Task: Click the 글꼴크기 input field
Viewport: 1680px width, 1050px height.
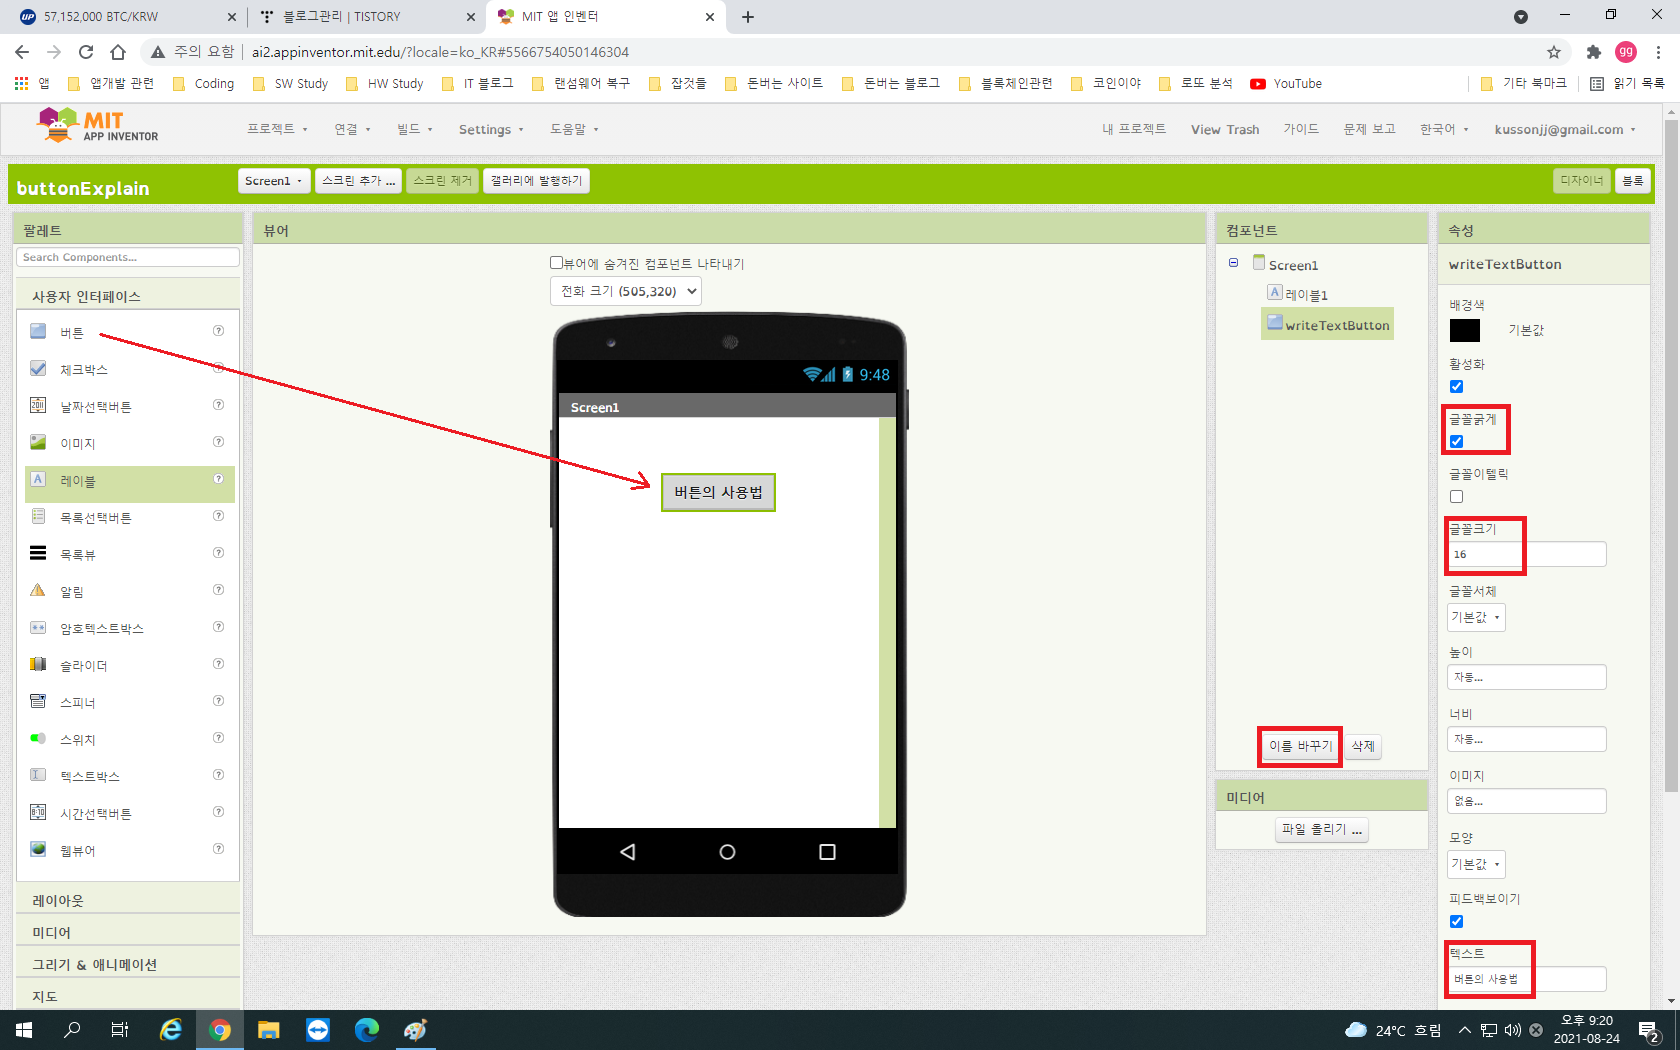Action: pos(1526,554)
